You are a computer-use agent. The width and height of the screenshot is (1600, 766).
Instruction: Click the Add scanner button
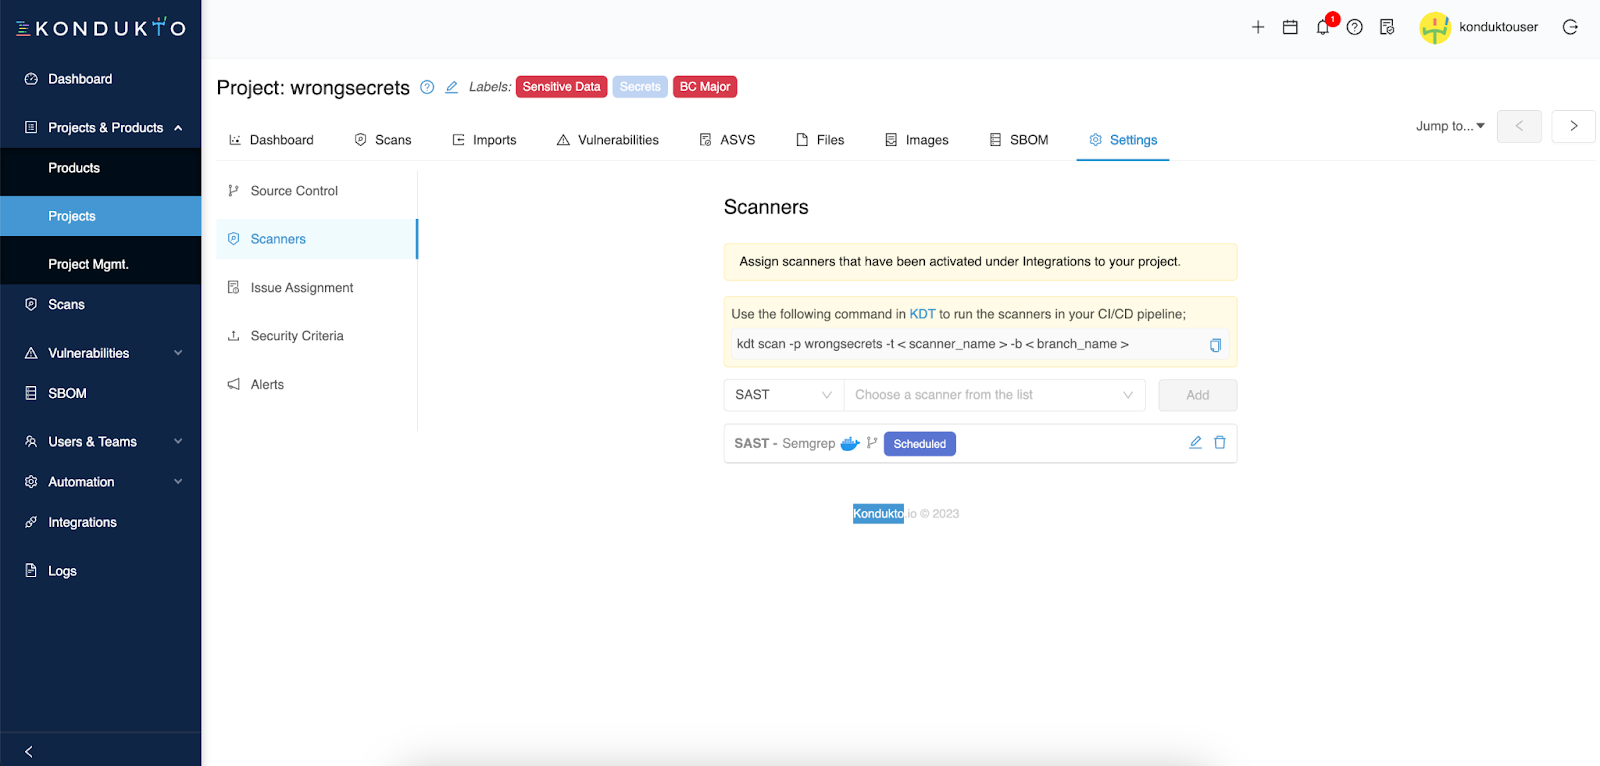tap(1198, 395)
